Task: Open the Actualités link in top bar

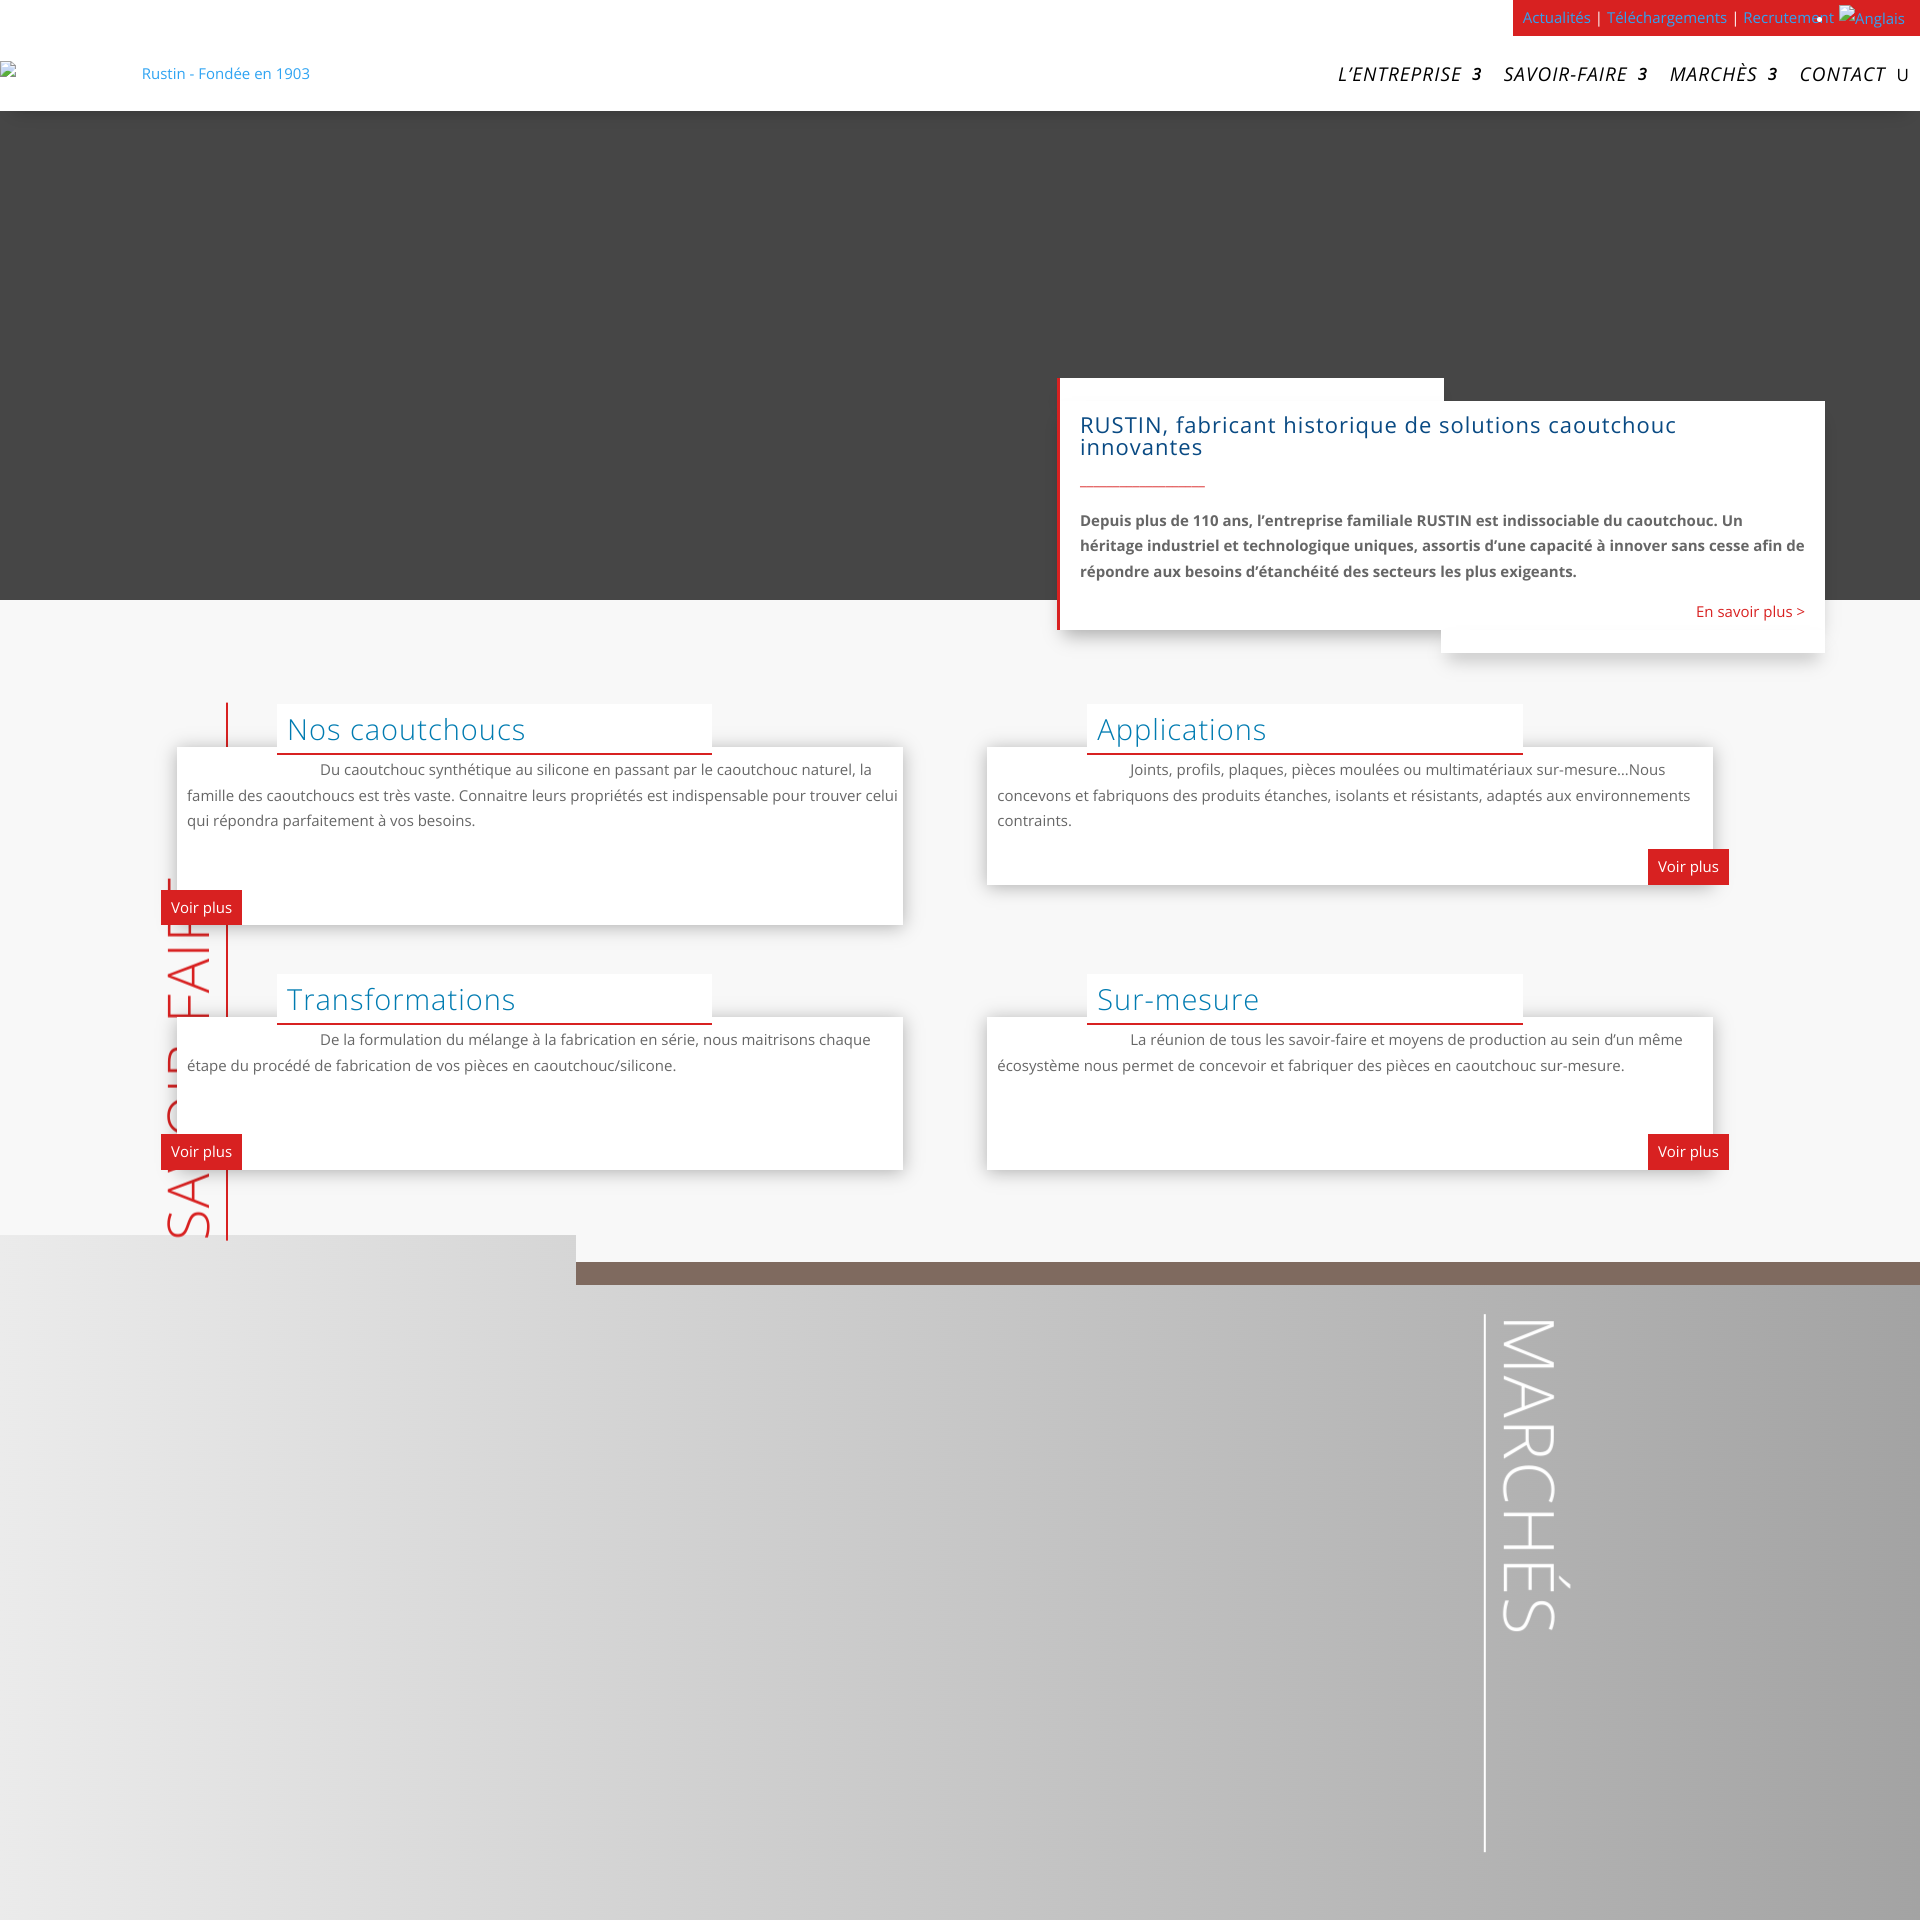Action: pos(1556,18)
